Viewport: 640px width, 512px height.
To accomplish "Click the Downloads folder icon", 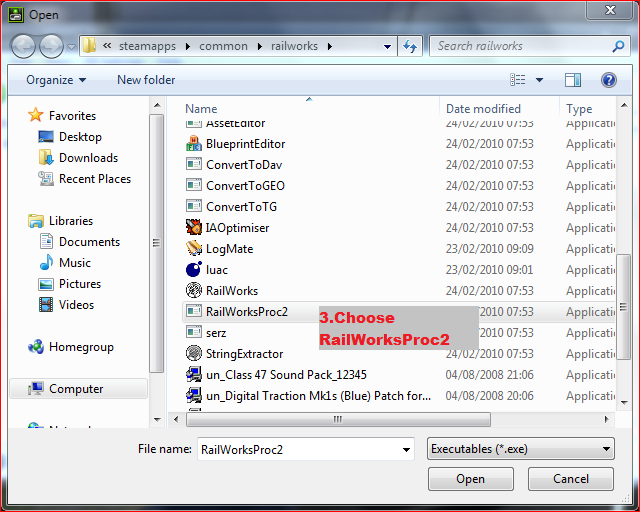I will [x=46, y=157].
